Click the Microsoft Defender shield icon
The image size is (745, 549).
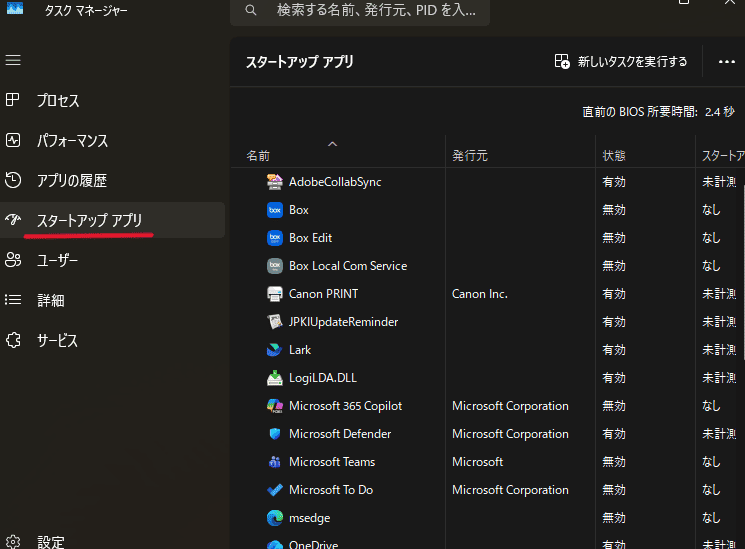pyautogui.click(x=275, y=433)
